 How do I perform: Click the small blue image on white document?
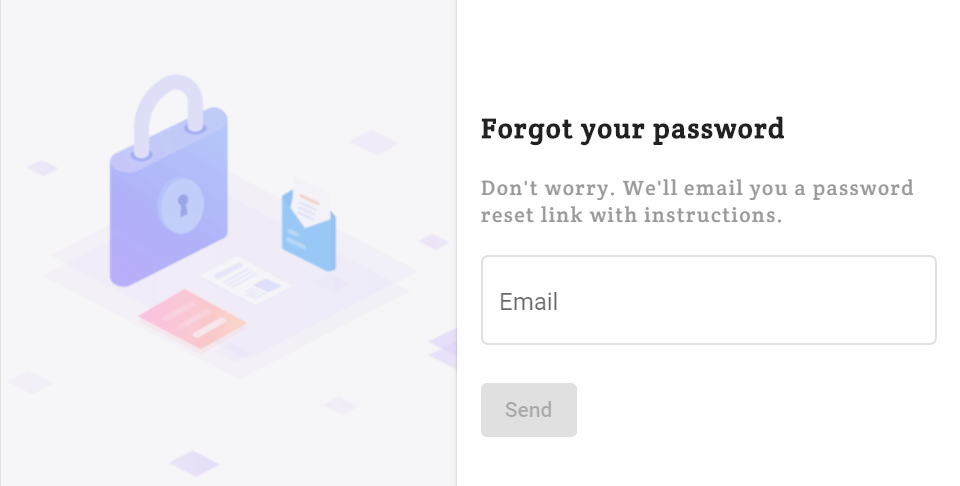pyautogui.click(x=267, y=285)
